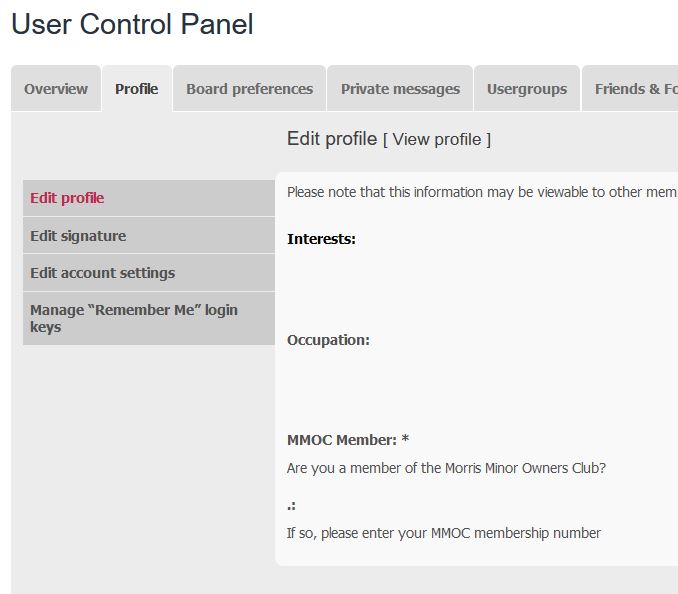Viewport: 678px width, 594px height.
Task: Click the ".:" membership number label
Action: click(291, 505)
